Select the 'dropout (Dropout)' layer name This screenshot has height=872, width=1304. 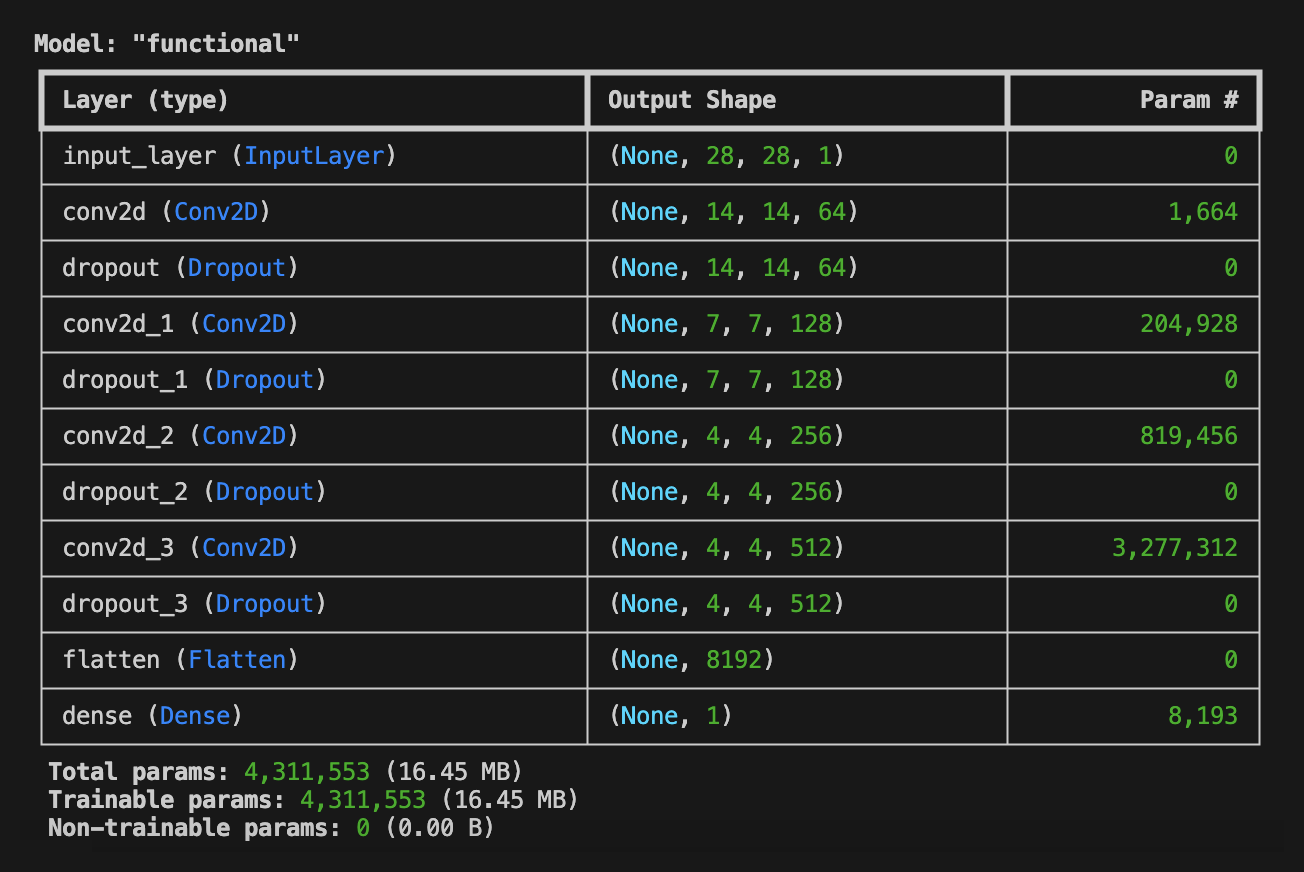tap(180, 268)
